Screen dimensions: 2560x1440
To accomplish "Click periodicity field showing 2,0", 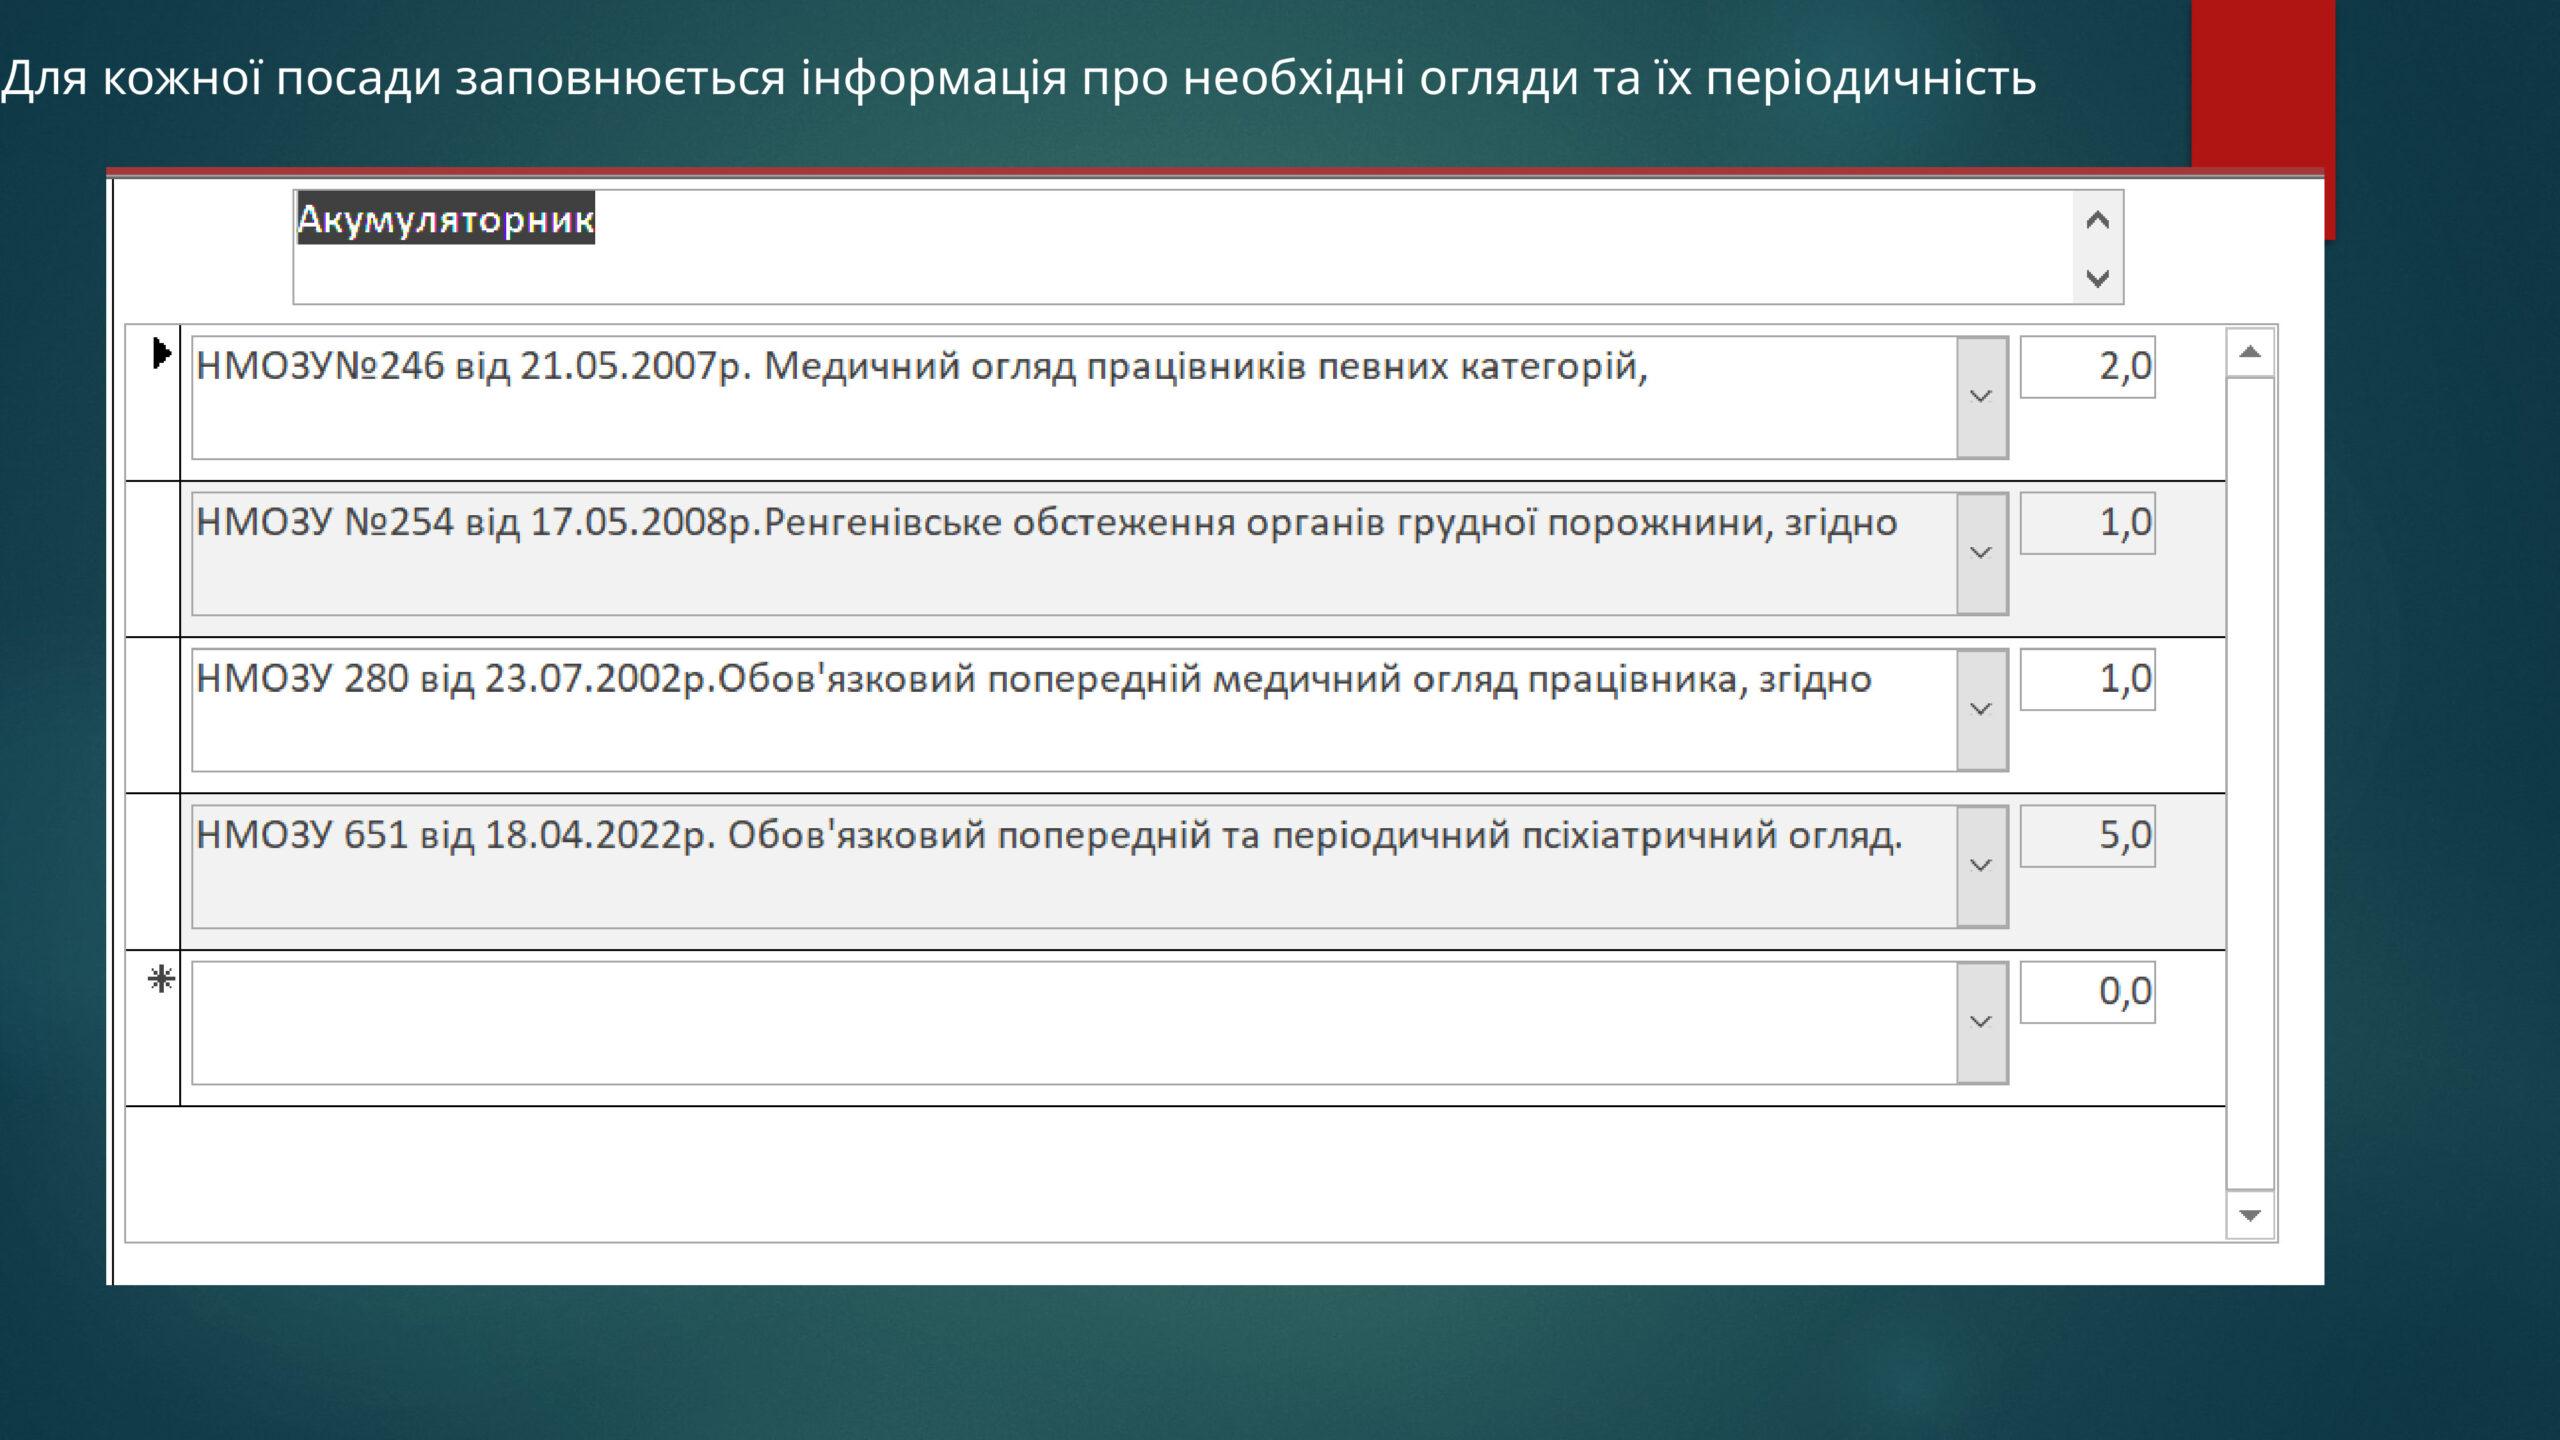I will (x=2087, y=367).
